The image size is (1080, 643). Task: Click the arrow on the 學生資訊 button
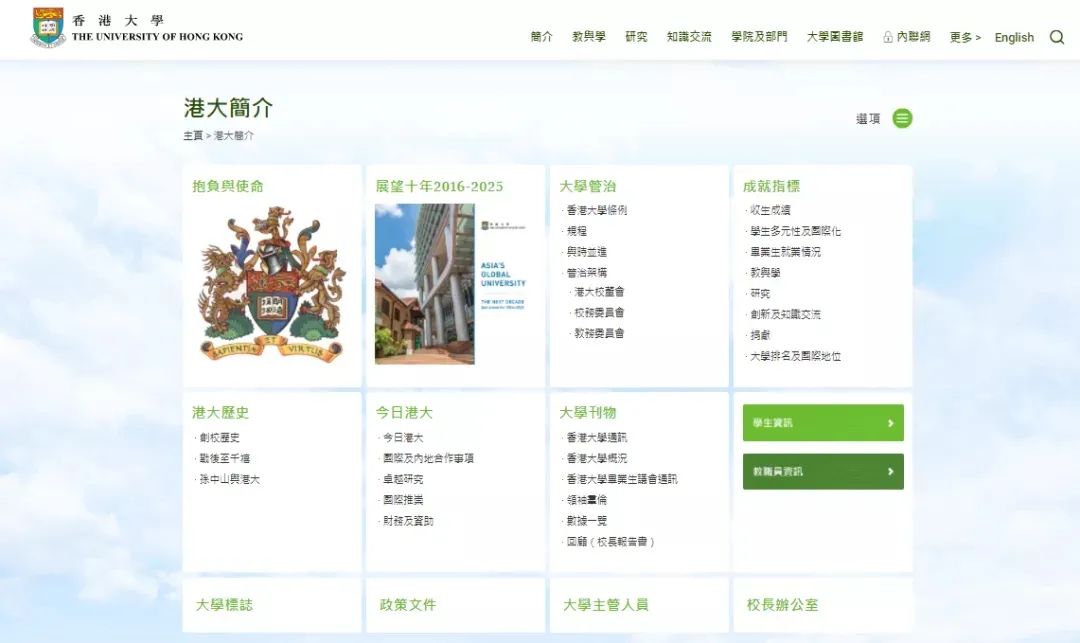[x=893, y=422]
